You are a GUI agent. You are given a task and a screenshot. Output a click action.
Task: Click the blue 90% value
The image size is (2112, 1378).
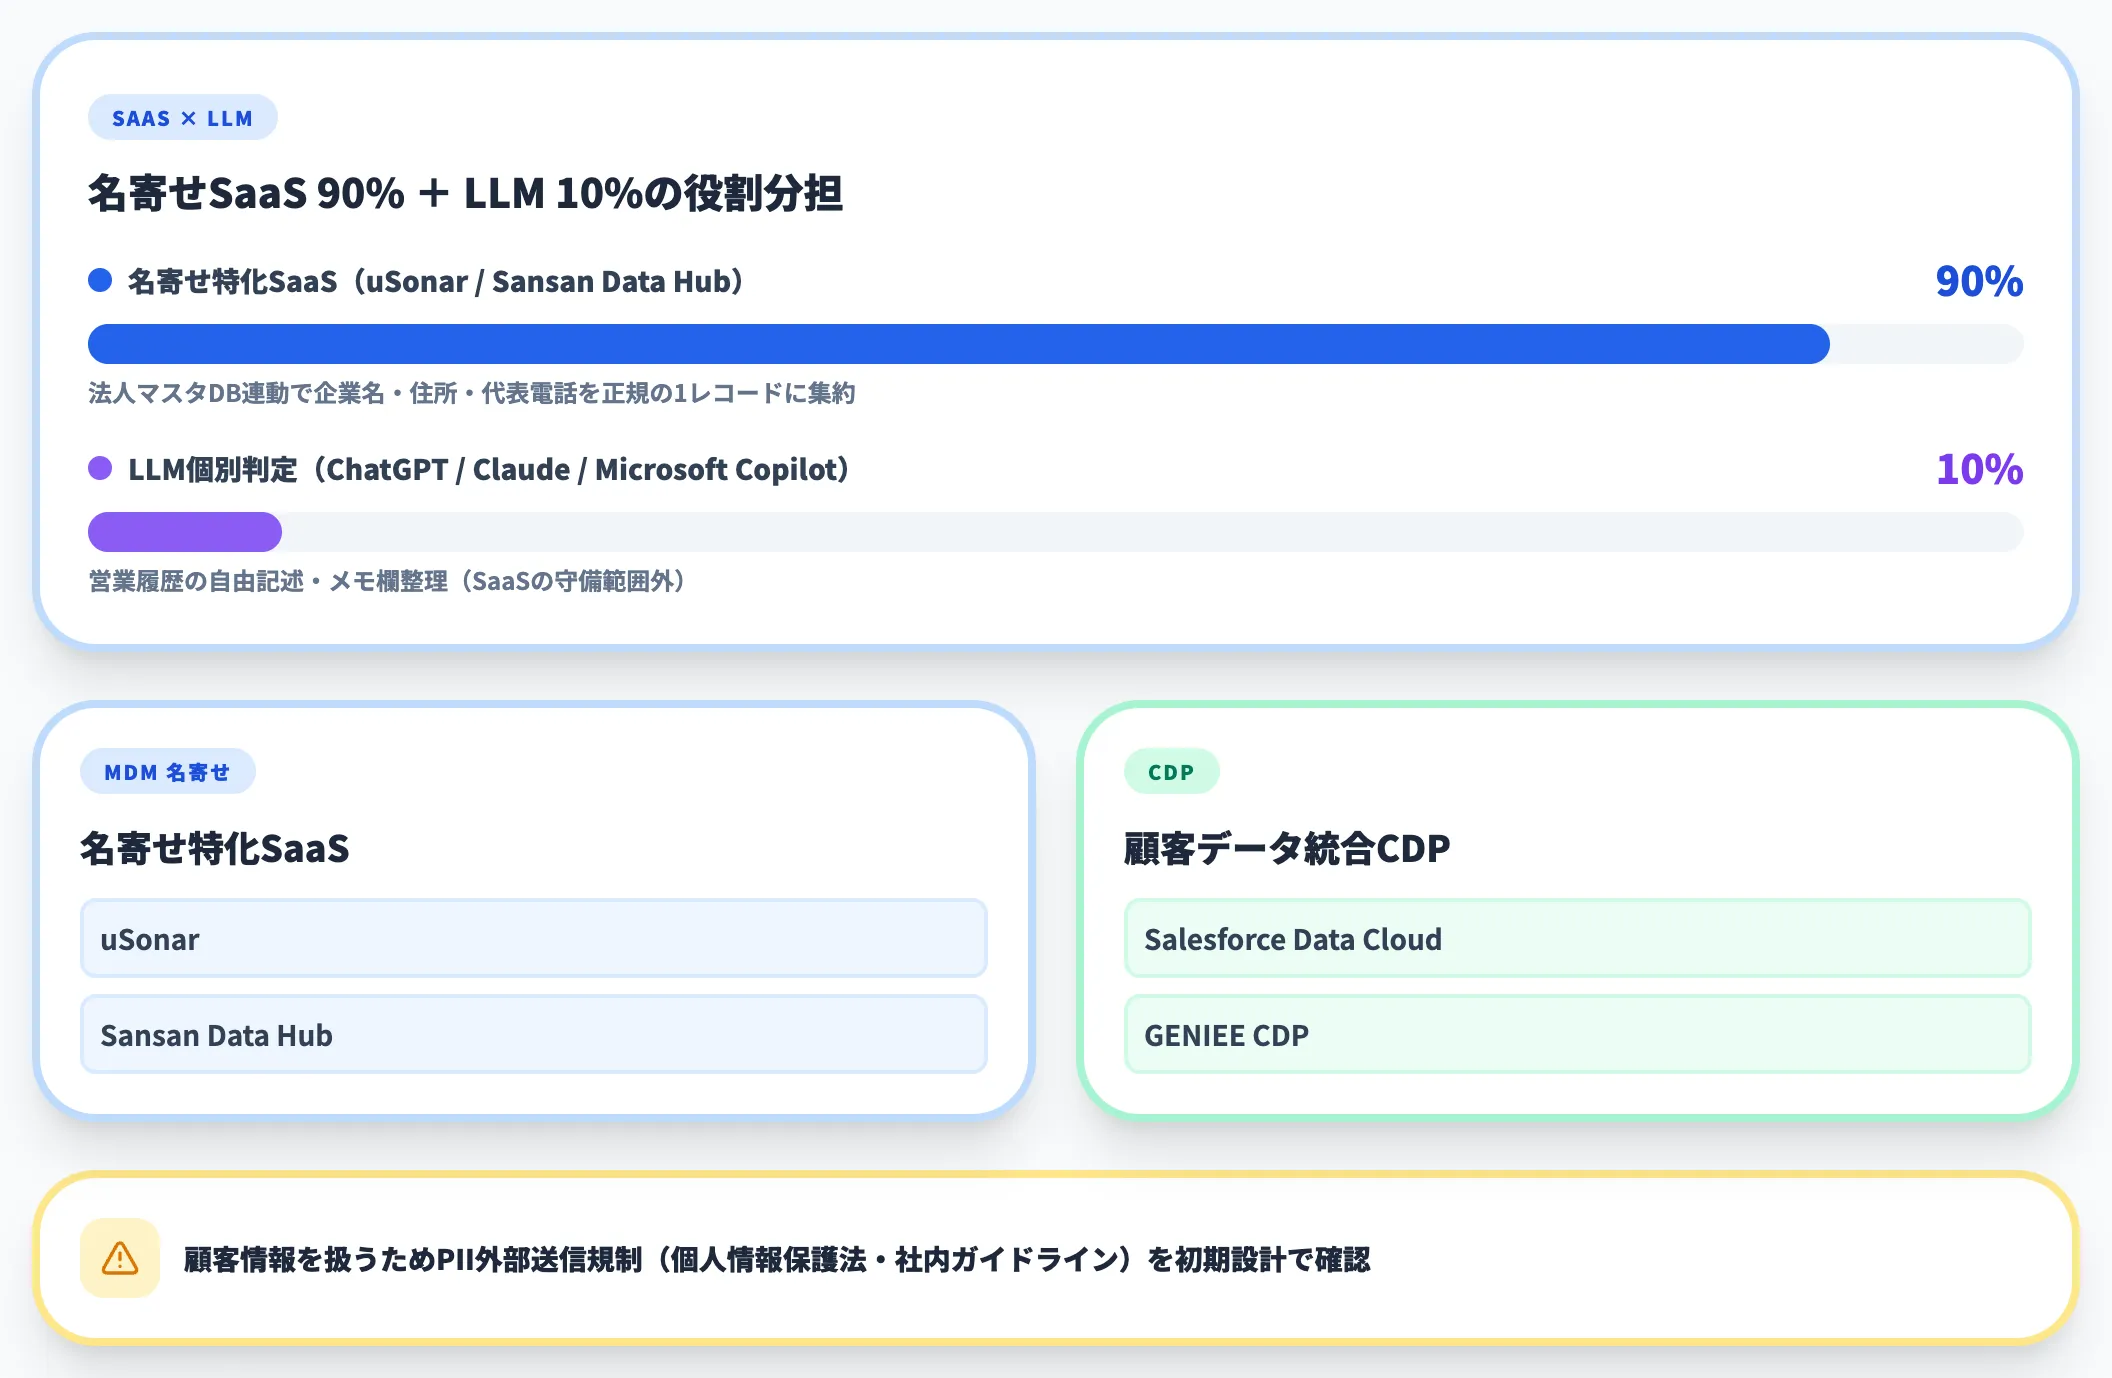coord(1979,281)
